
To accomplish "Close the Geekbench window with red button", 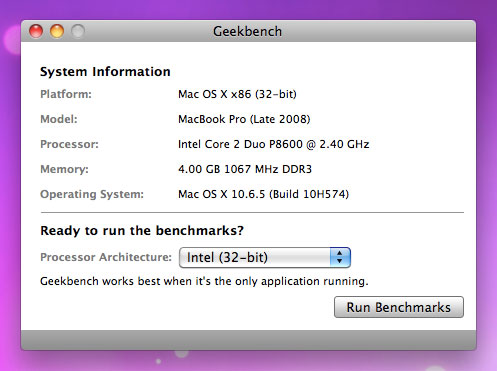I will [x=36, y=31].
